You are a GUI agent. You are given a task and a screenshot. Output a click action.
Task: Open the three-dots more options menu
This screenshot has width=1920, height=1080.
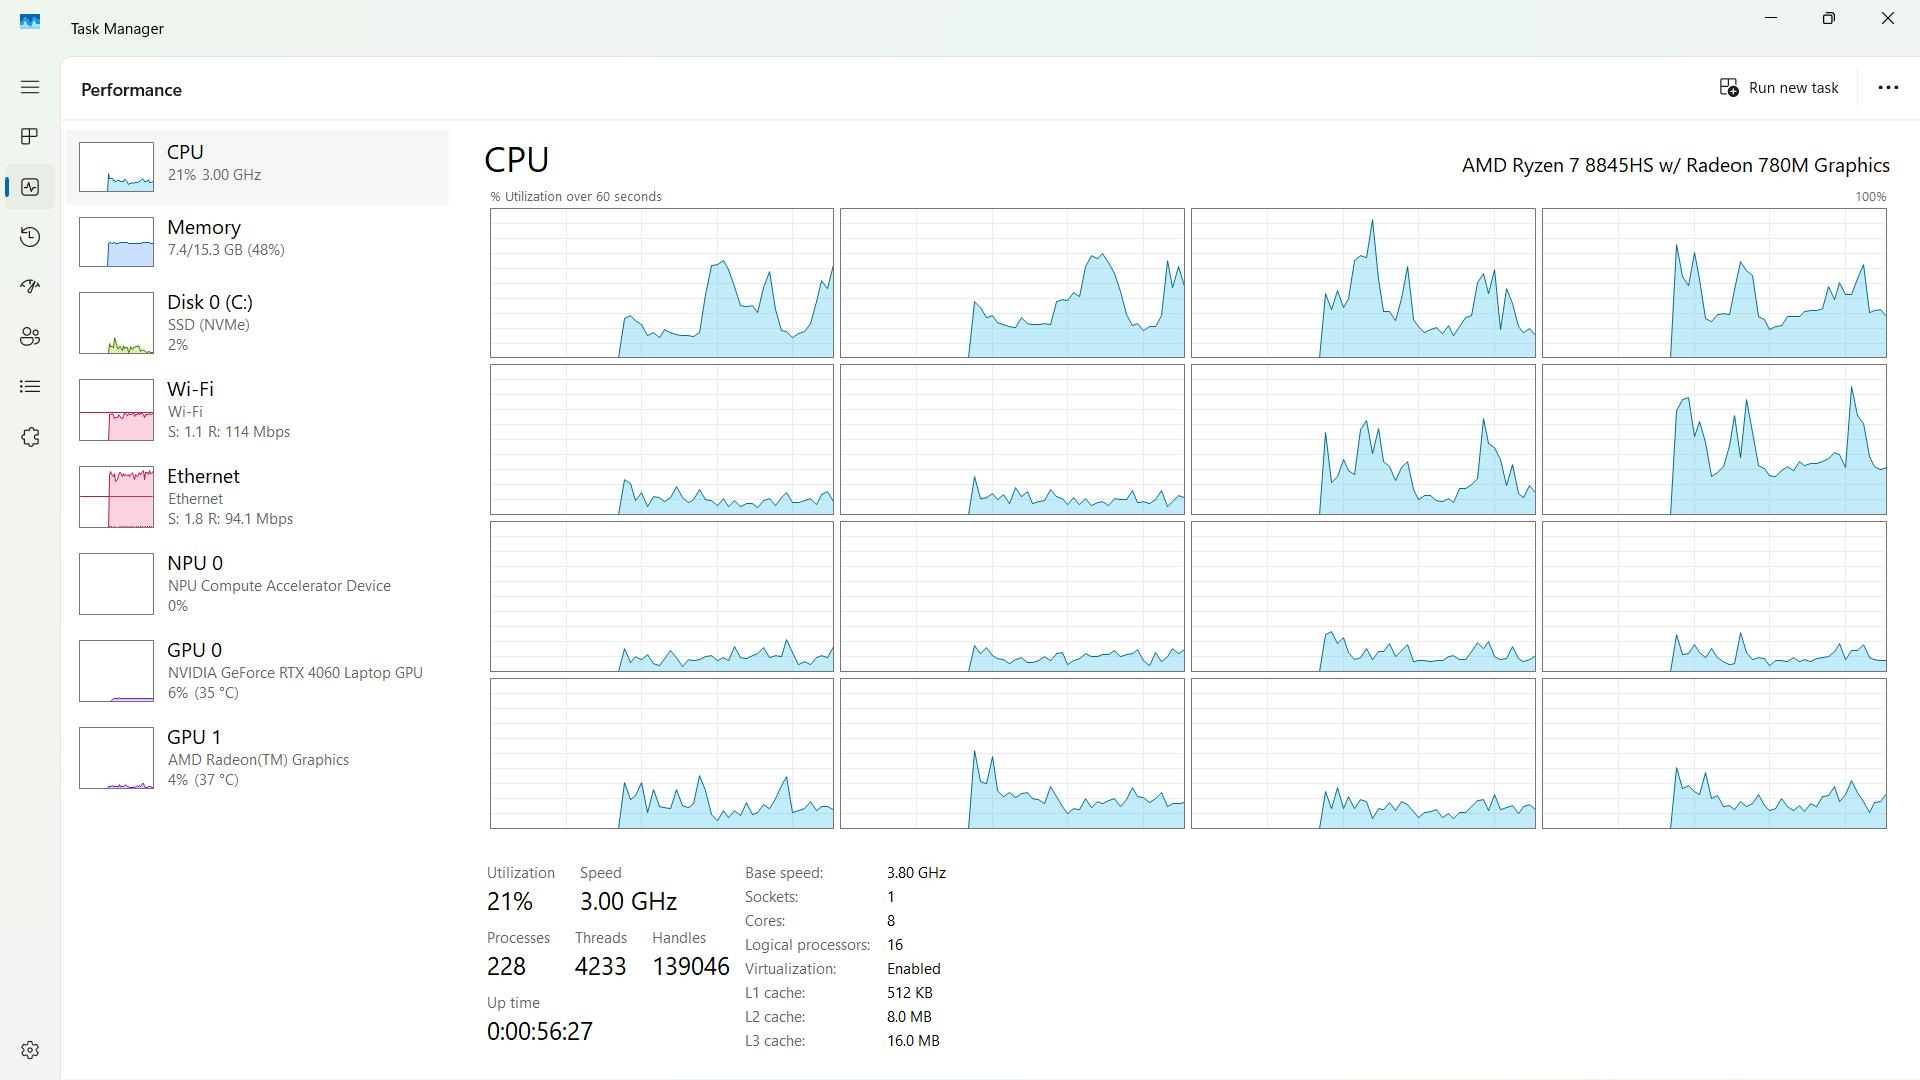1887,88
